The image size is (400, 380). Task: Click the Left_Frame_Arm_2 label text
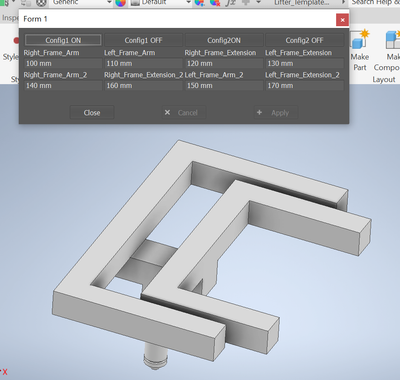click(214, 75)
